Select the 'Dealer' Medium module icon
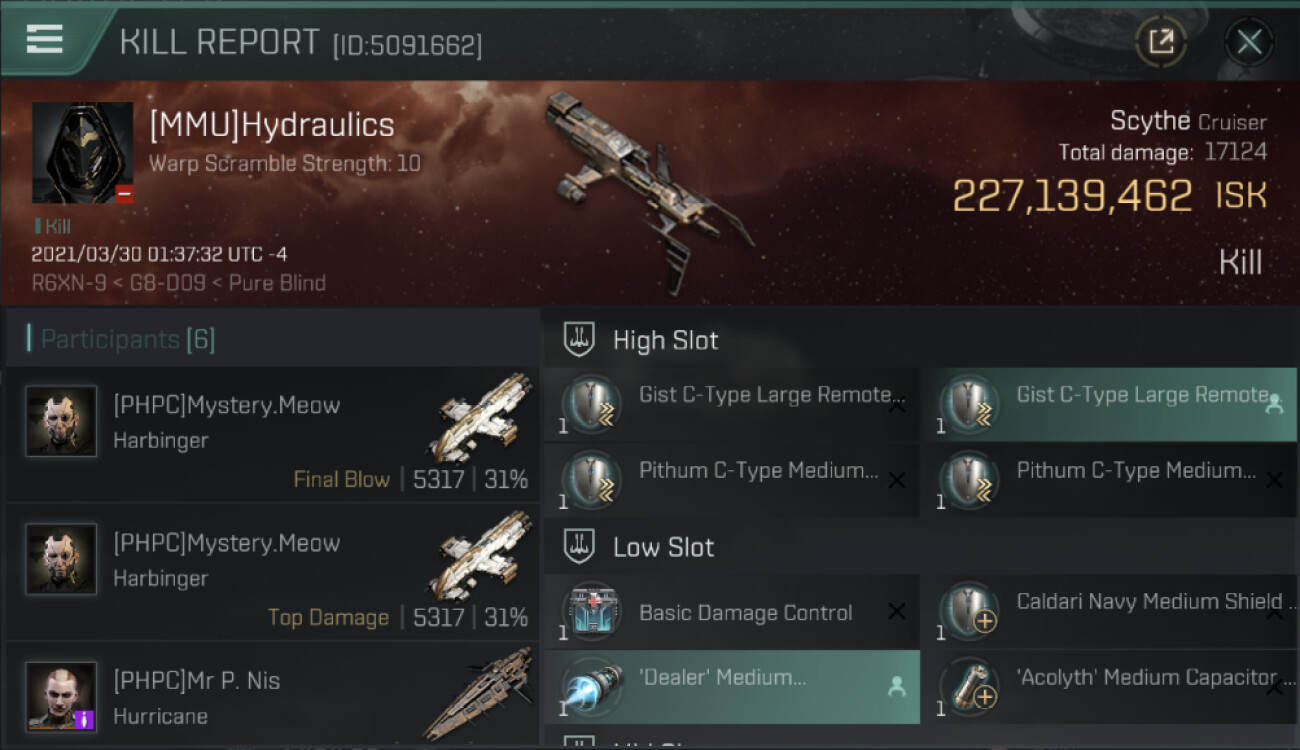This screenshot has width=1300, height=750. coord(591,688)
